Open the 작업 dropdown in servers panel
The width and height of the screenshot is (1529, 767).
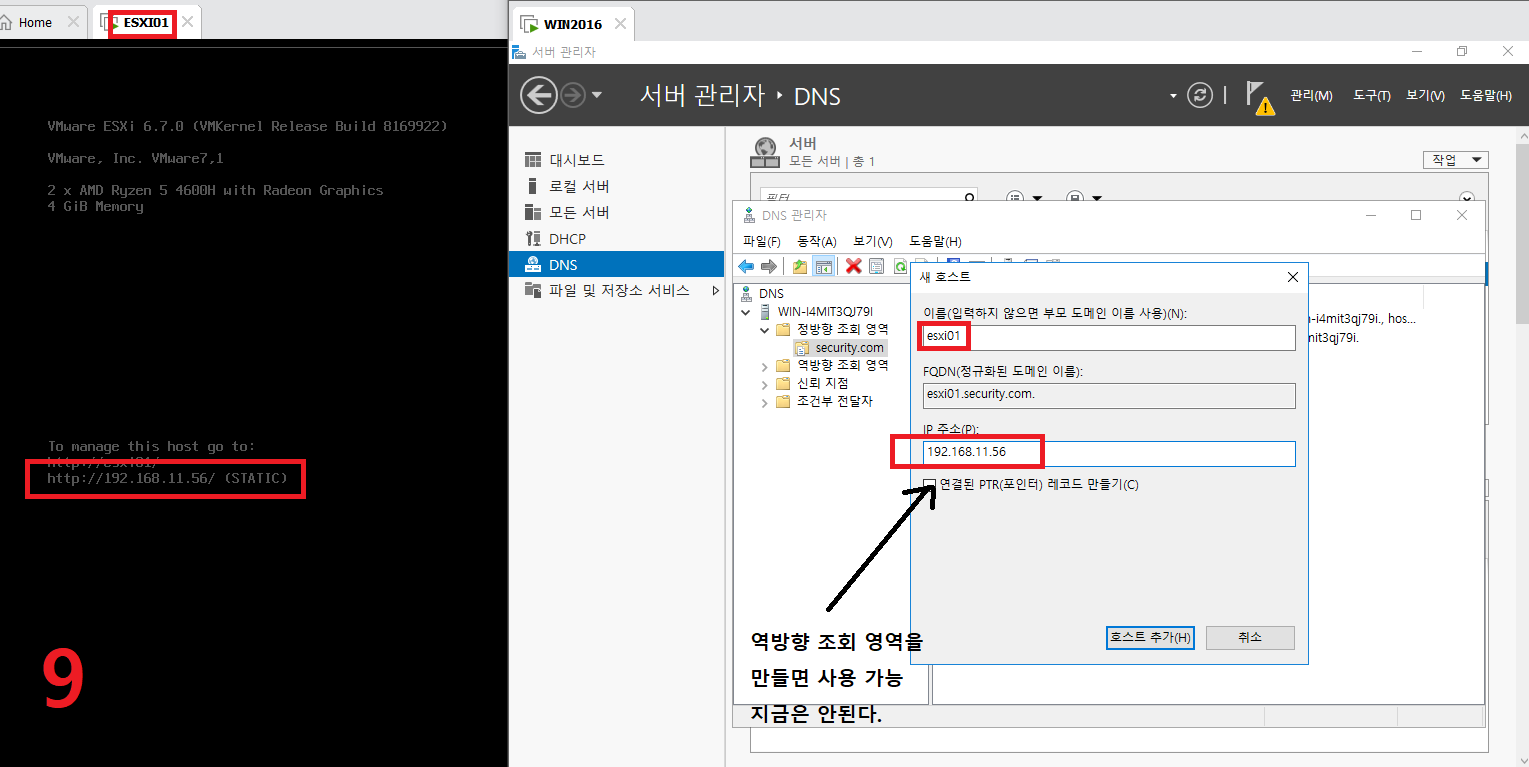click(x=1456, y=160)
